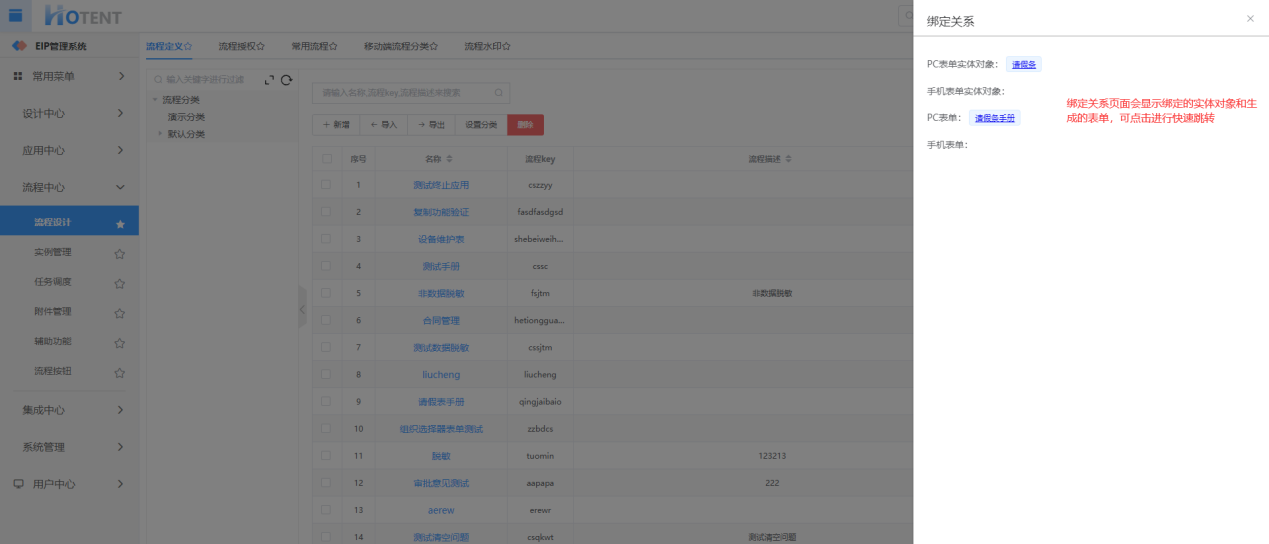This screenshot has width=1269, height=544.
Task: Select 演示分类 in the category tree
Action: (x=186, y=117)
